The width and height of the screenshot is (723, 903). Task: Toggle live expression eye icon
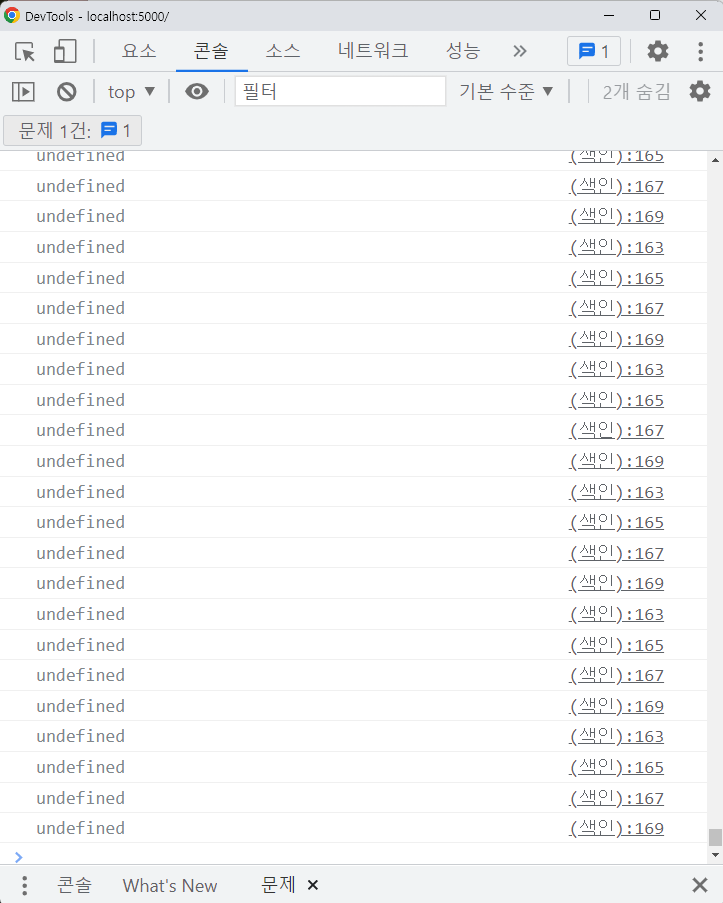click(x=197, y=92)
